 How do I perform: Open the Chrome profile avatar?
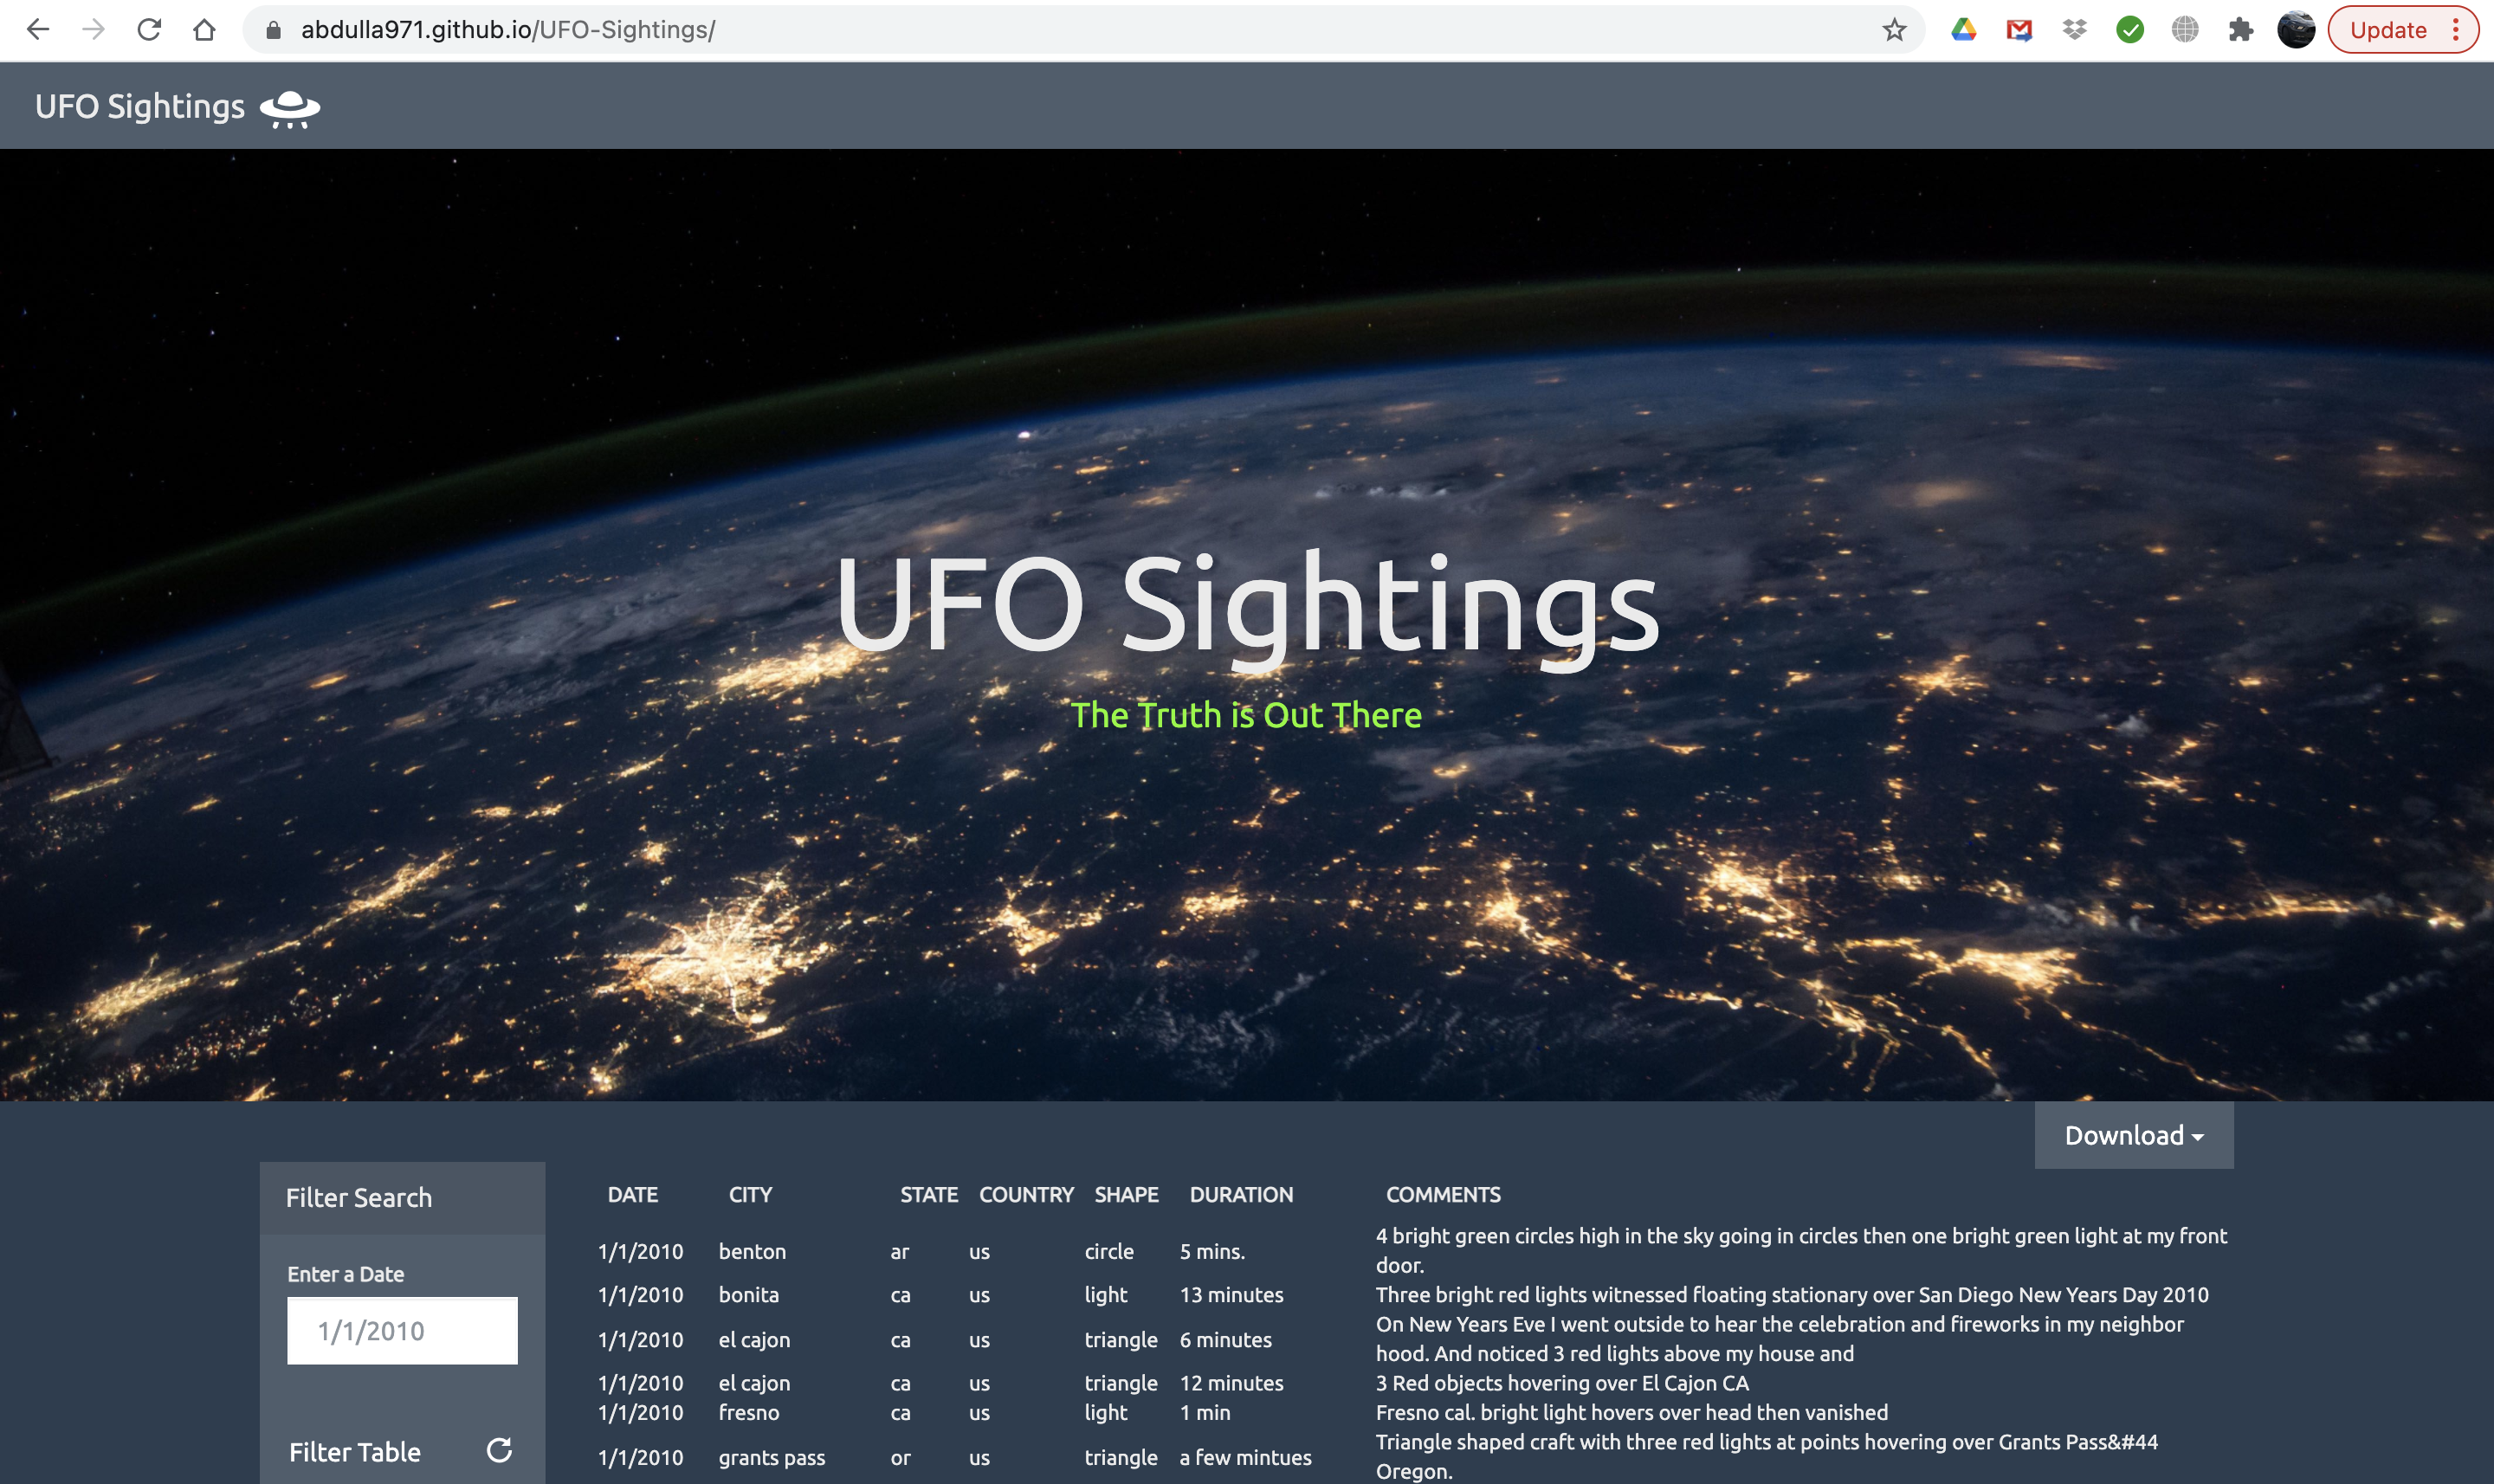coord(2296,30)
